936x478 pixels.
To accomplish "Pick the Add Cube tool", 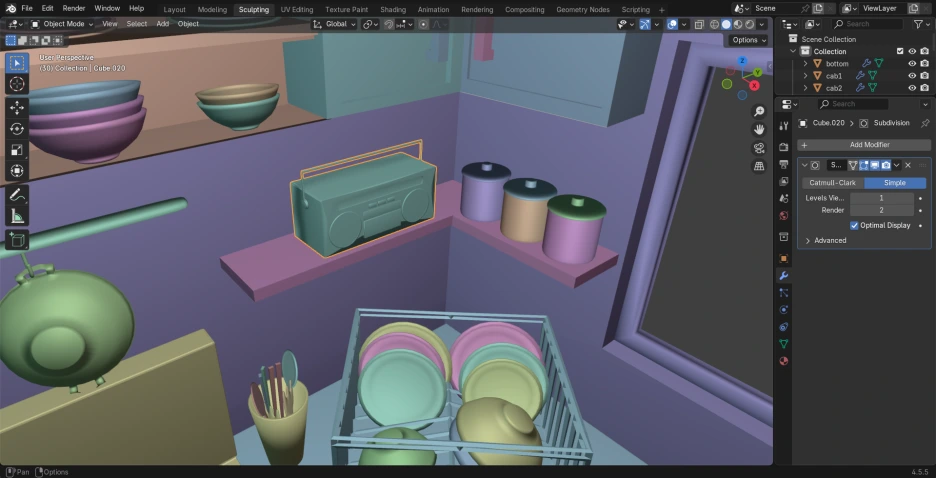I will (x=17, y=240).
